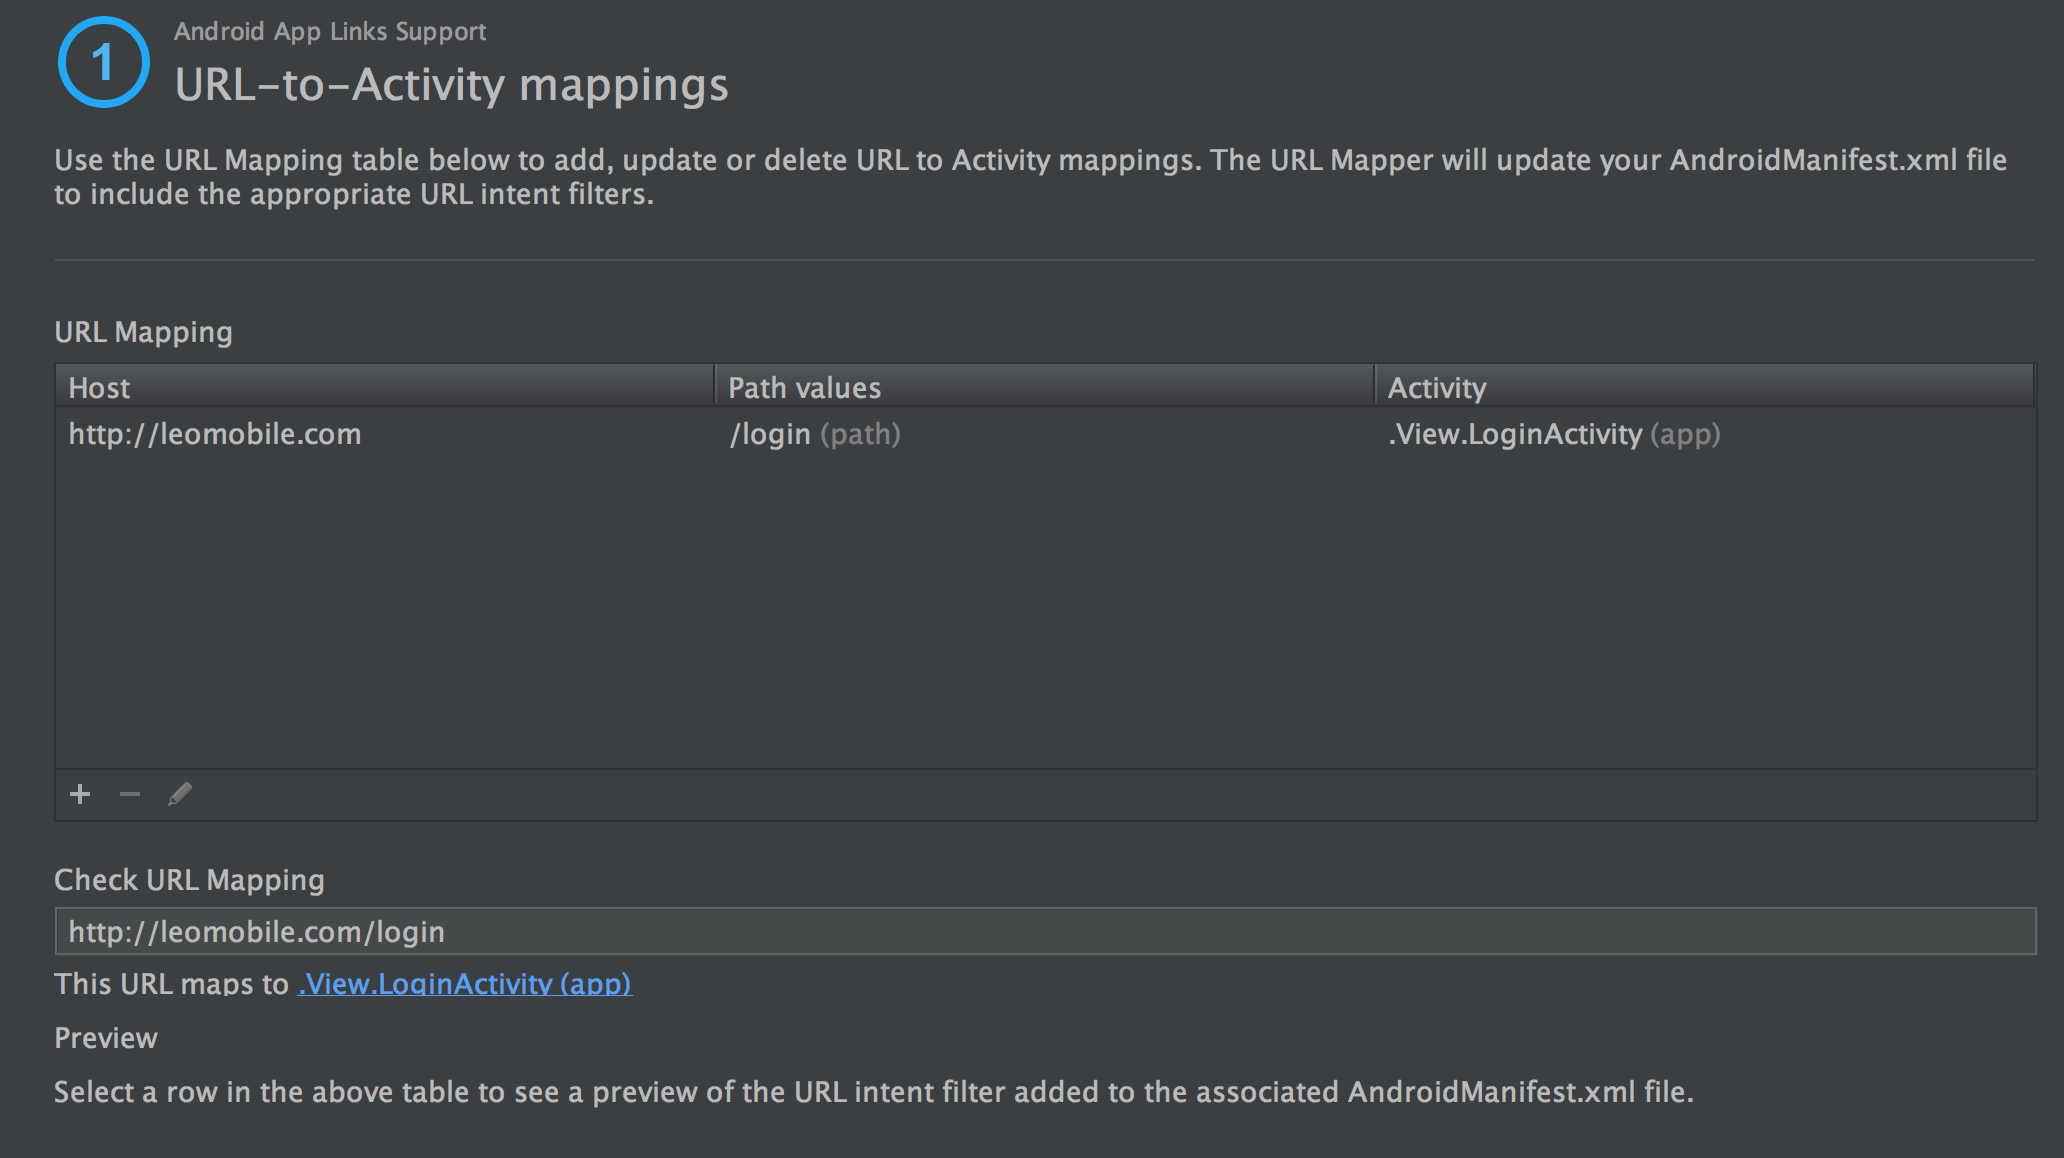Viewport: 2064px width, 1158px height.
Task: Select the http://leomobile.com host cell
Action: [215, 434]
